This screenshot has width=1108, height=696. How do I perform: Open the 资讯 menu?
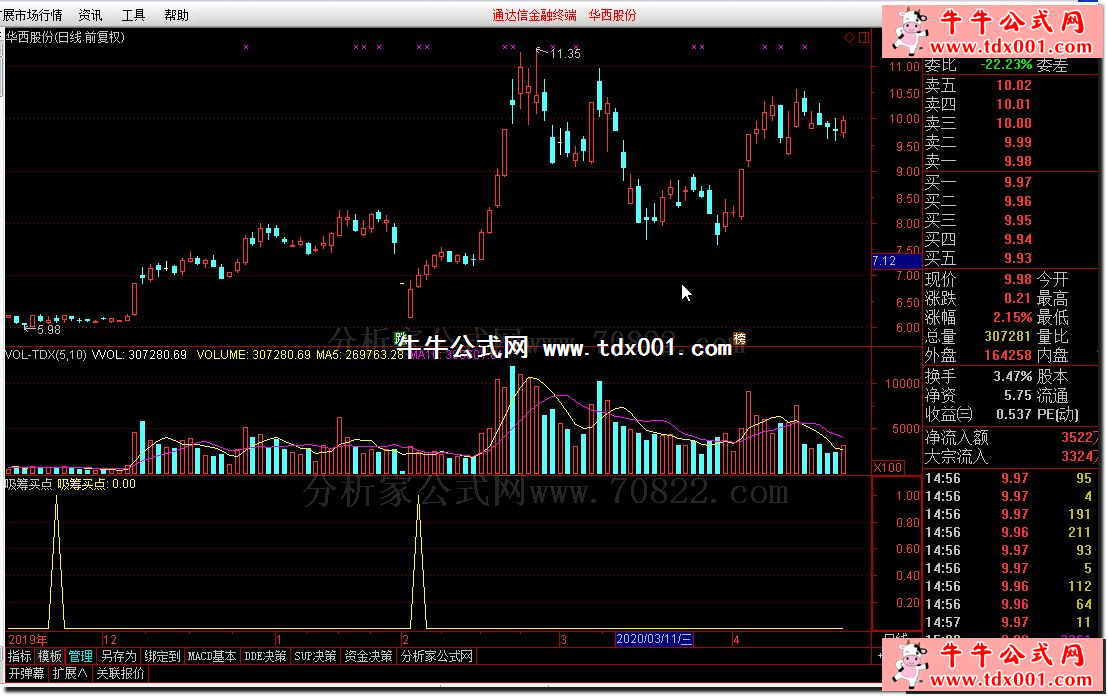coord(90,15)
